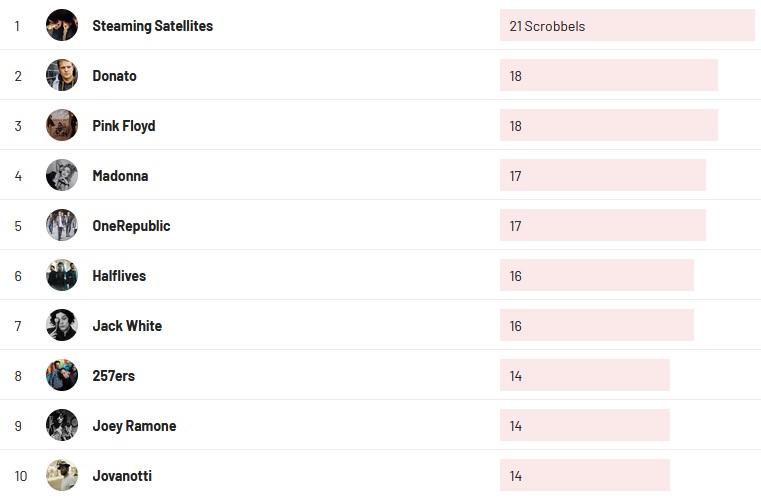Select the Jack White artist name
This screenshot has height=499, width=761.
[x=127, y=326]
